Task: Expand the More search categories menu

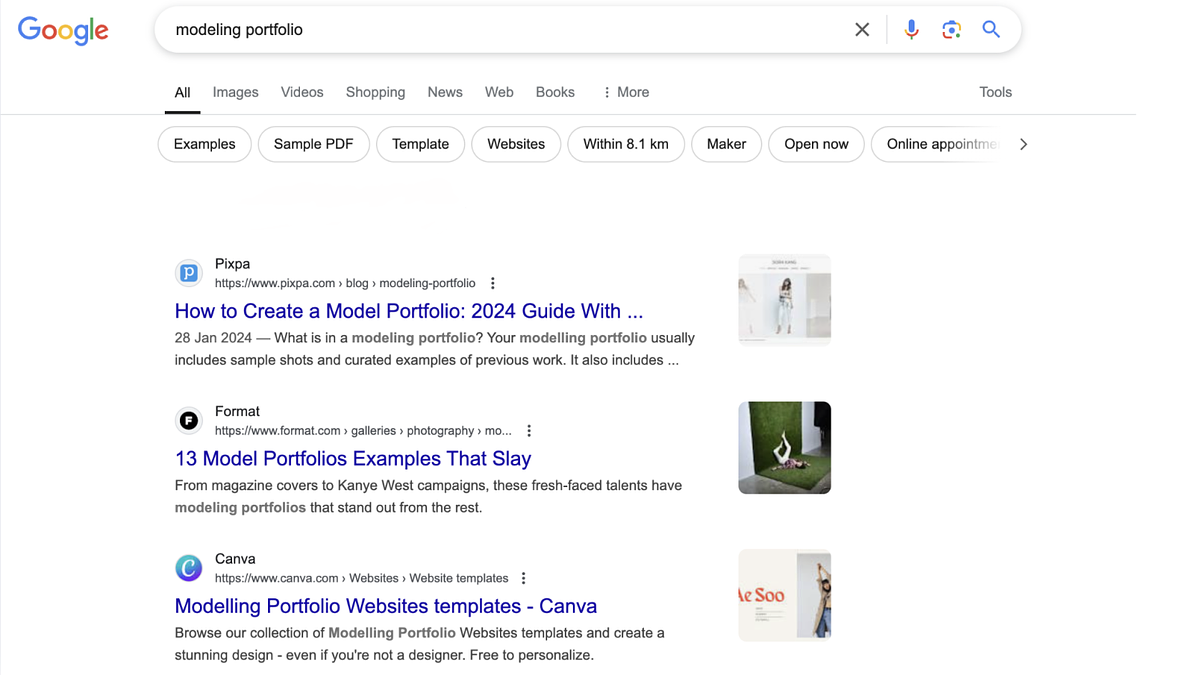Action: (x=626, y=92)
